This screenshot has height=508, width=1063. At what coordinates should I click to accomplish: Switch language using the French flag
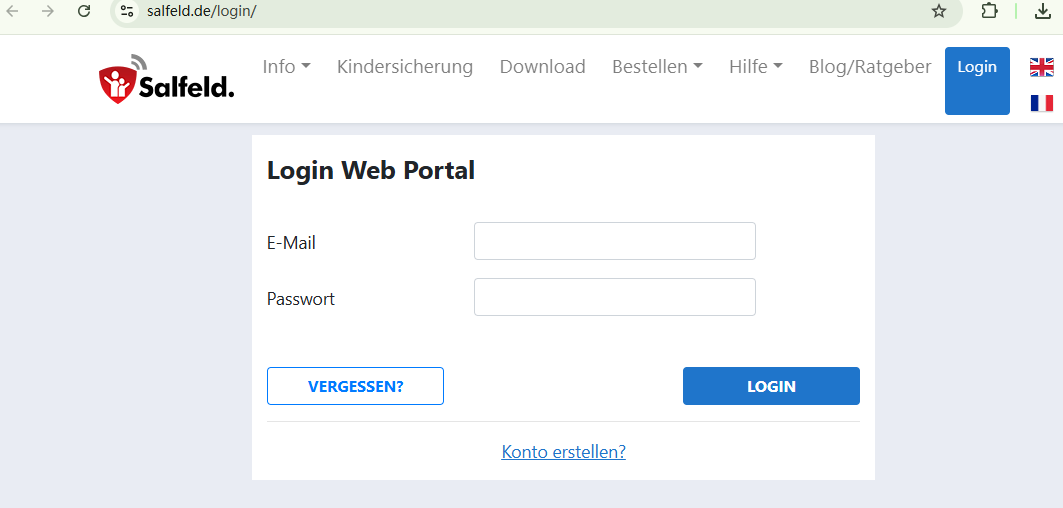click(x=1042, y=103)
